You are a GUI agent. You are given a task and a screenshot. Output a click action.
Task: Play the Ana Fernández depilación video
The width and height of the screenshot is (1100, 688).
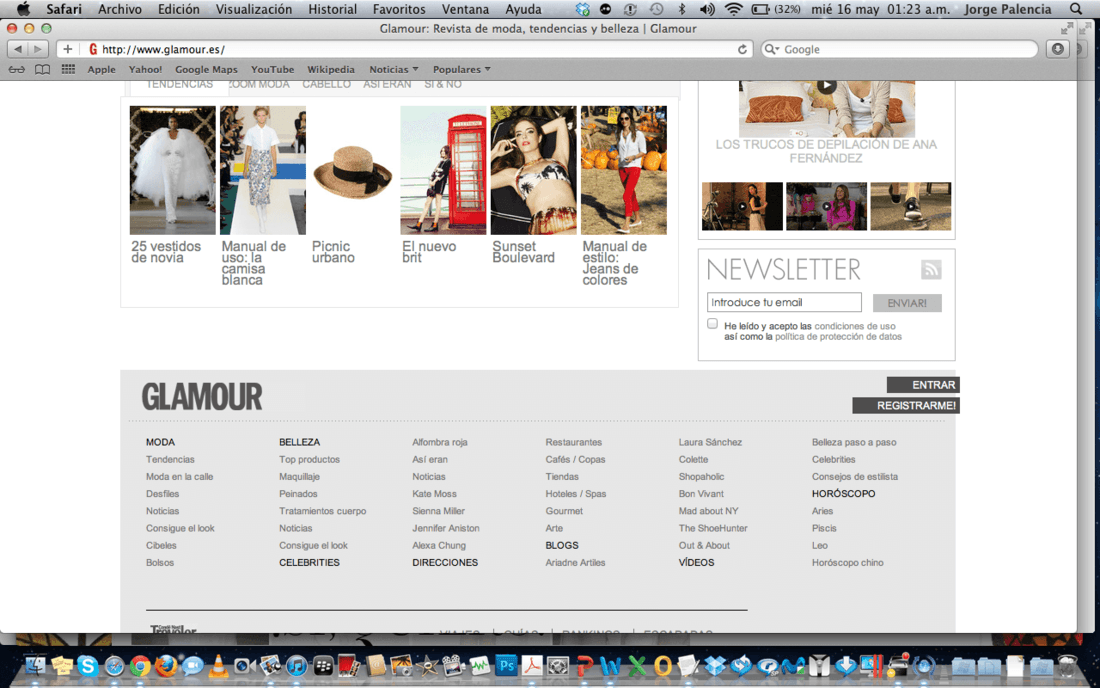826,86
